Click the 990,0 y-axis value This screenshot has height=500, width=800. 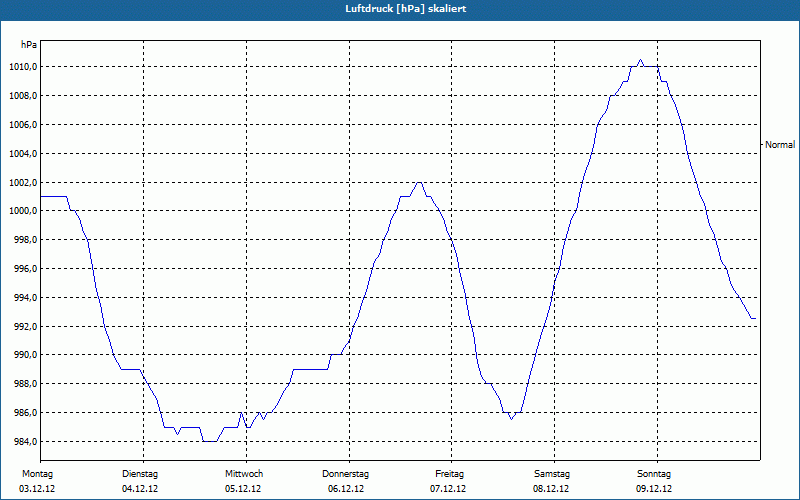pyautogui.click(x=24, y=355)
